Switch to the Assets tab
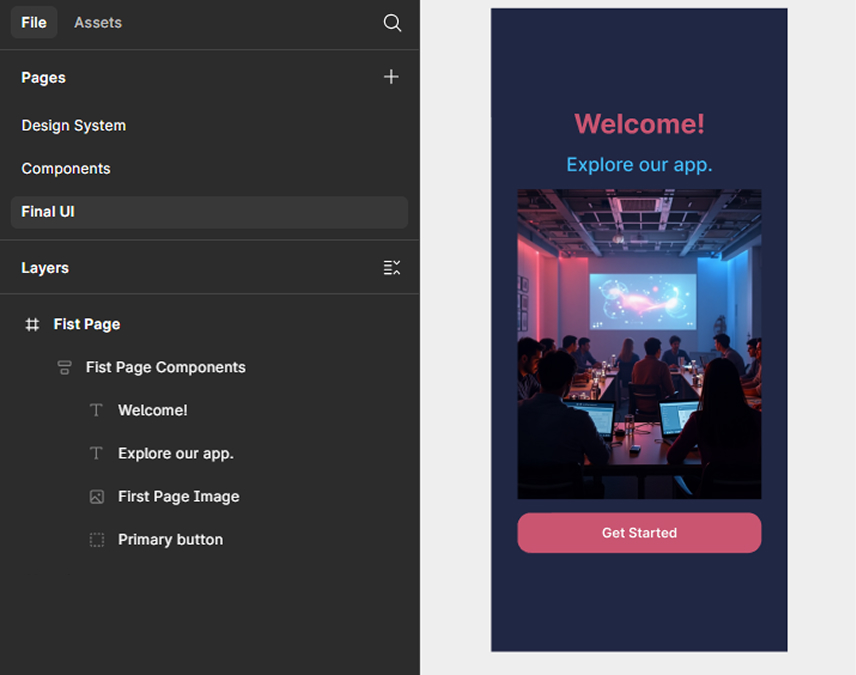The image size is (856, 675). 98,22
